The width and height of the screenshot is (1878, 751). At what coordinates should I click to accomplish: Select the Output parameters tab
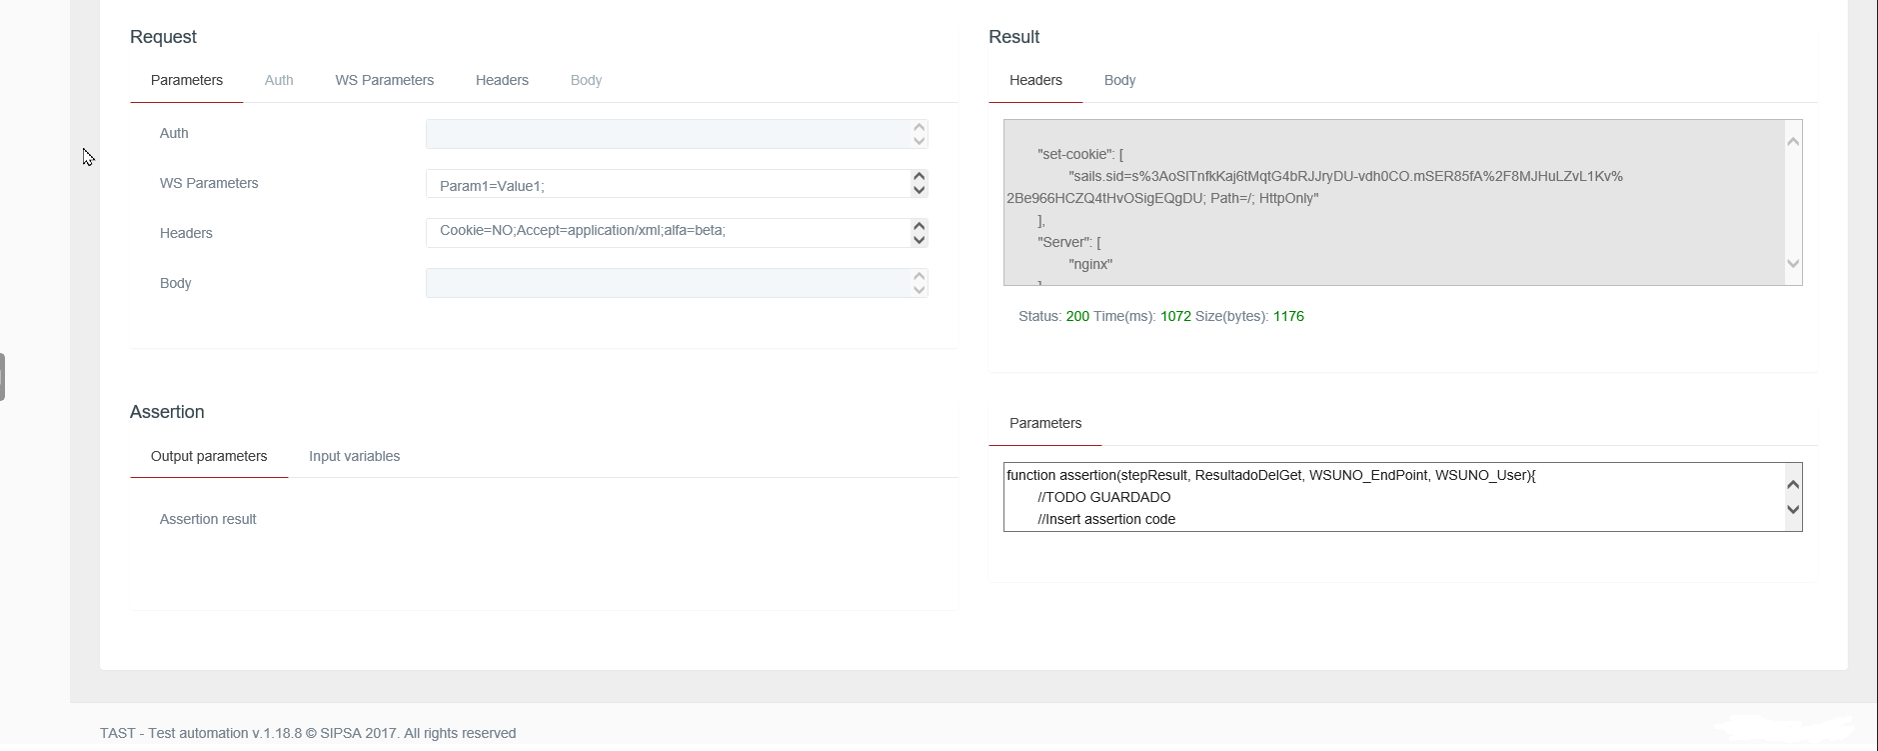pyautogui.click(x=209, y=456)
